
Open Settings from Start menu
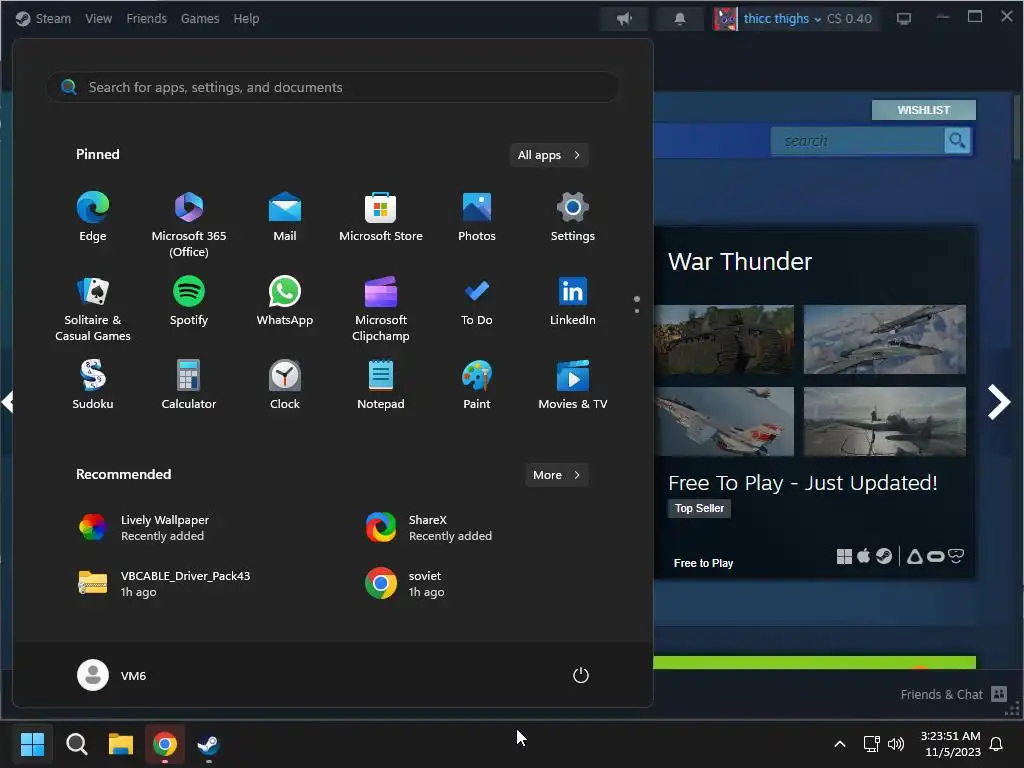tap(573, 217)
